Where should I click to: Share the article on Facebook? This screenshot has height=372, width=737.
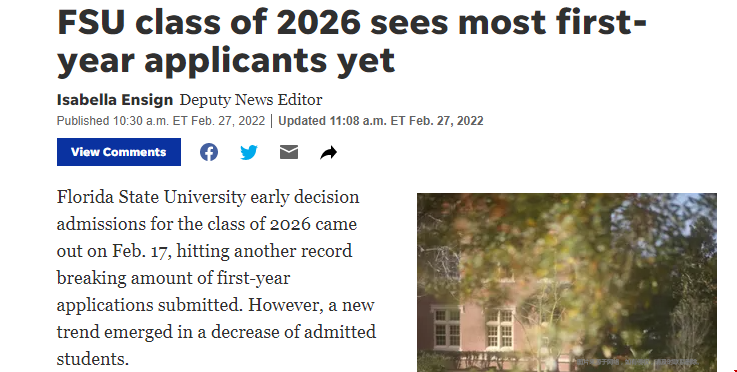(x=209, y=152)
